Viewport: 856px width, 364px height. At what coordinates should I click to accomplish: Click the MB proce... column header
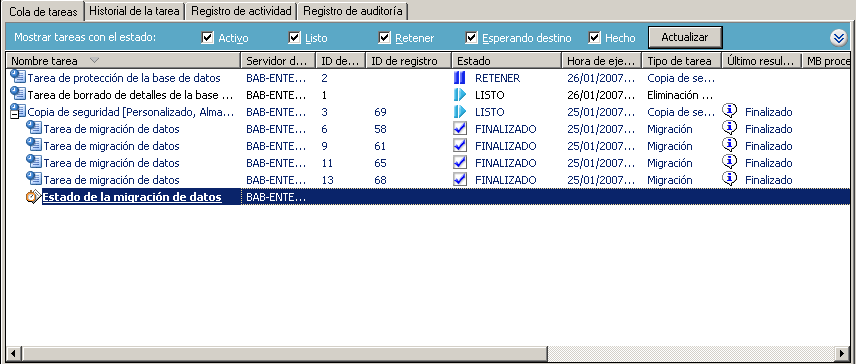tap(826, 61)
